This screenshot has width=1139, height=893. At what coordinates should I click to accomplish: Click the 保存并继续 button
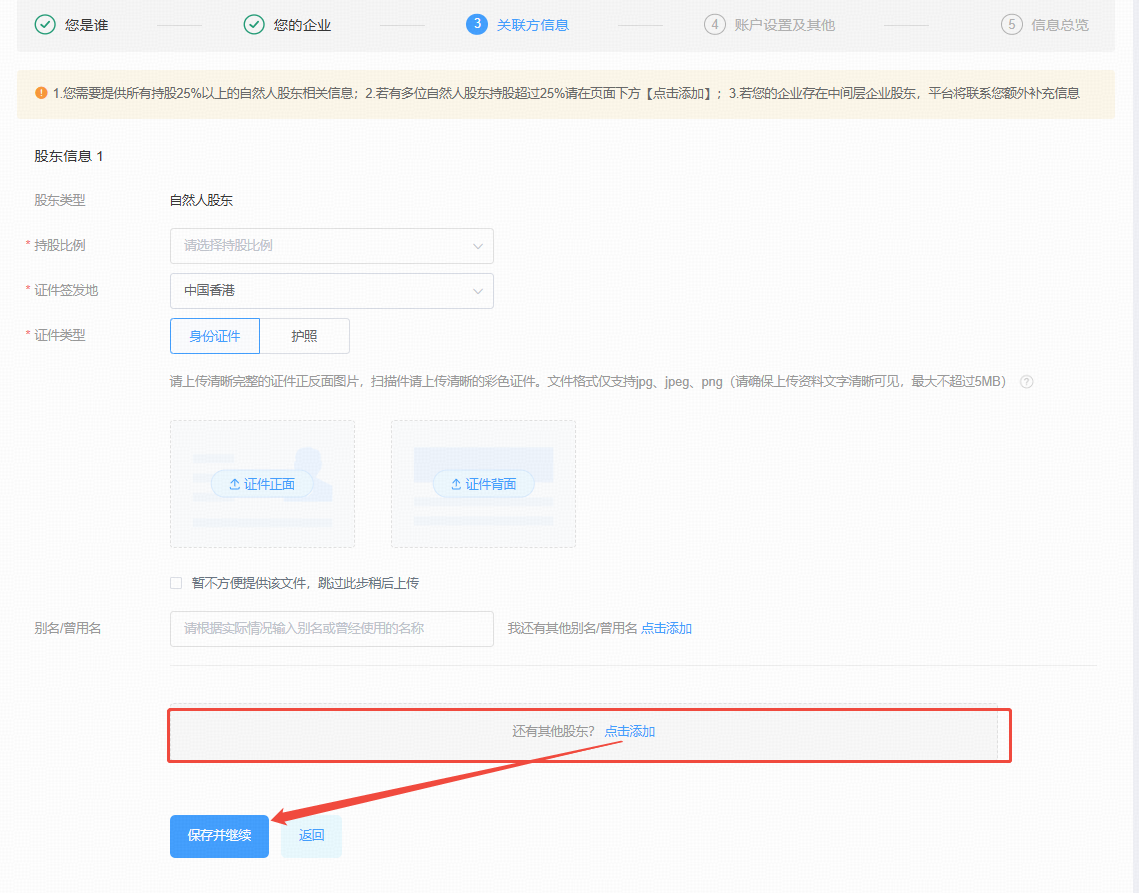click(219, 835)
